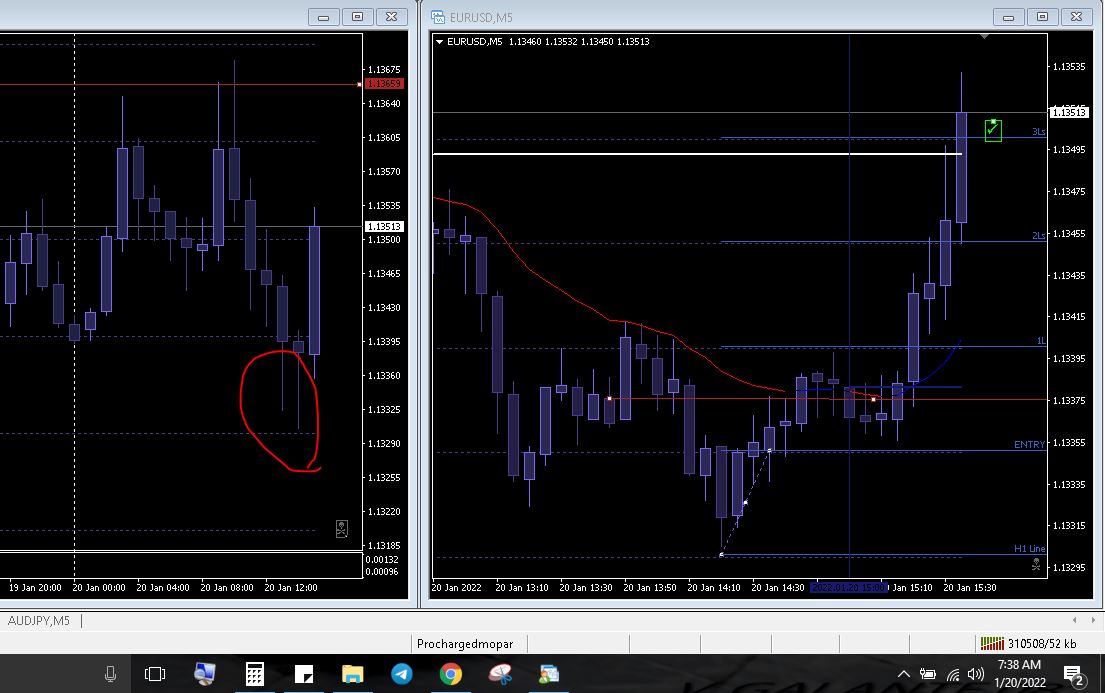The image size is (1105, 693).
Task: Click the 310508/52 kb connection status
Action: (x=1042, y=643)
